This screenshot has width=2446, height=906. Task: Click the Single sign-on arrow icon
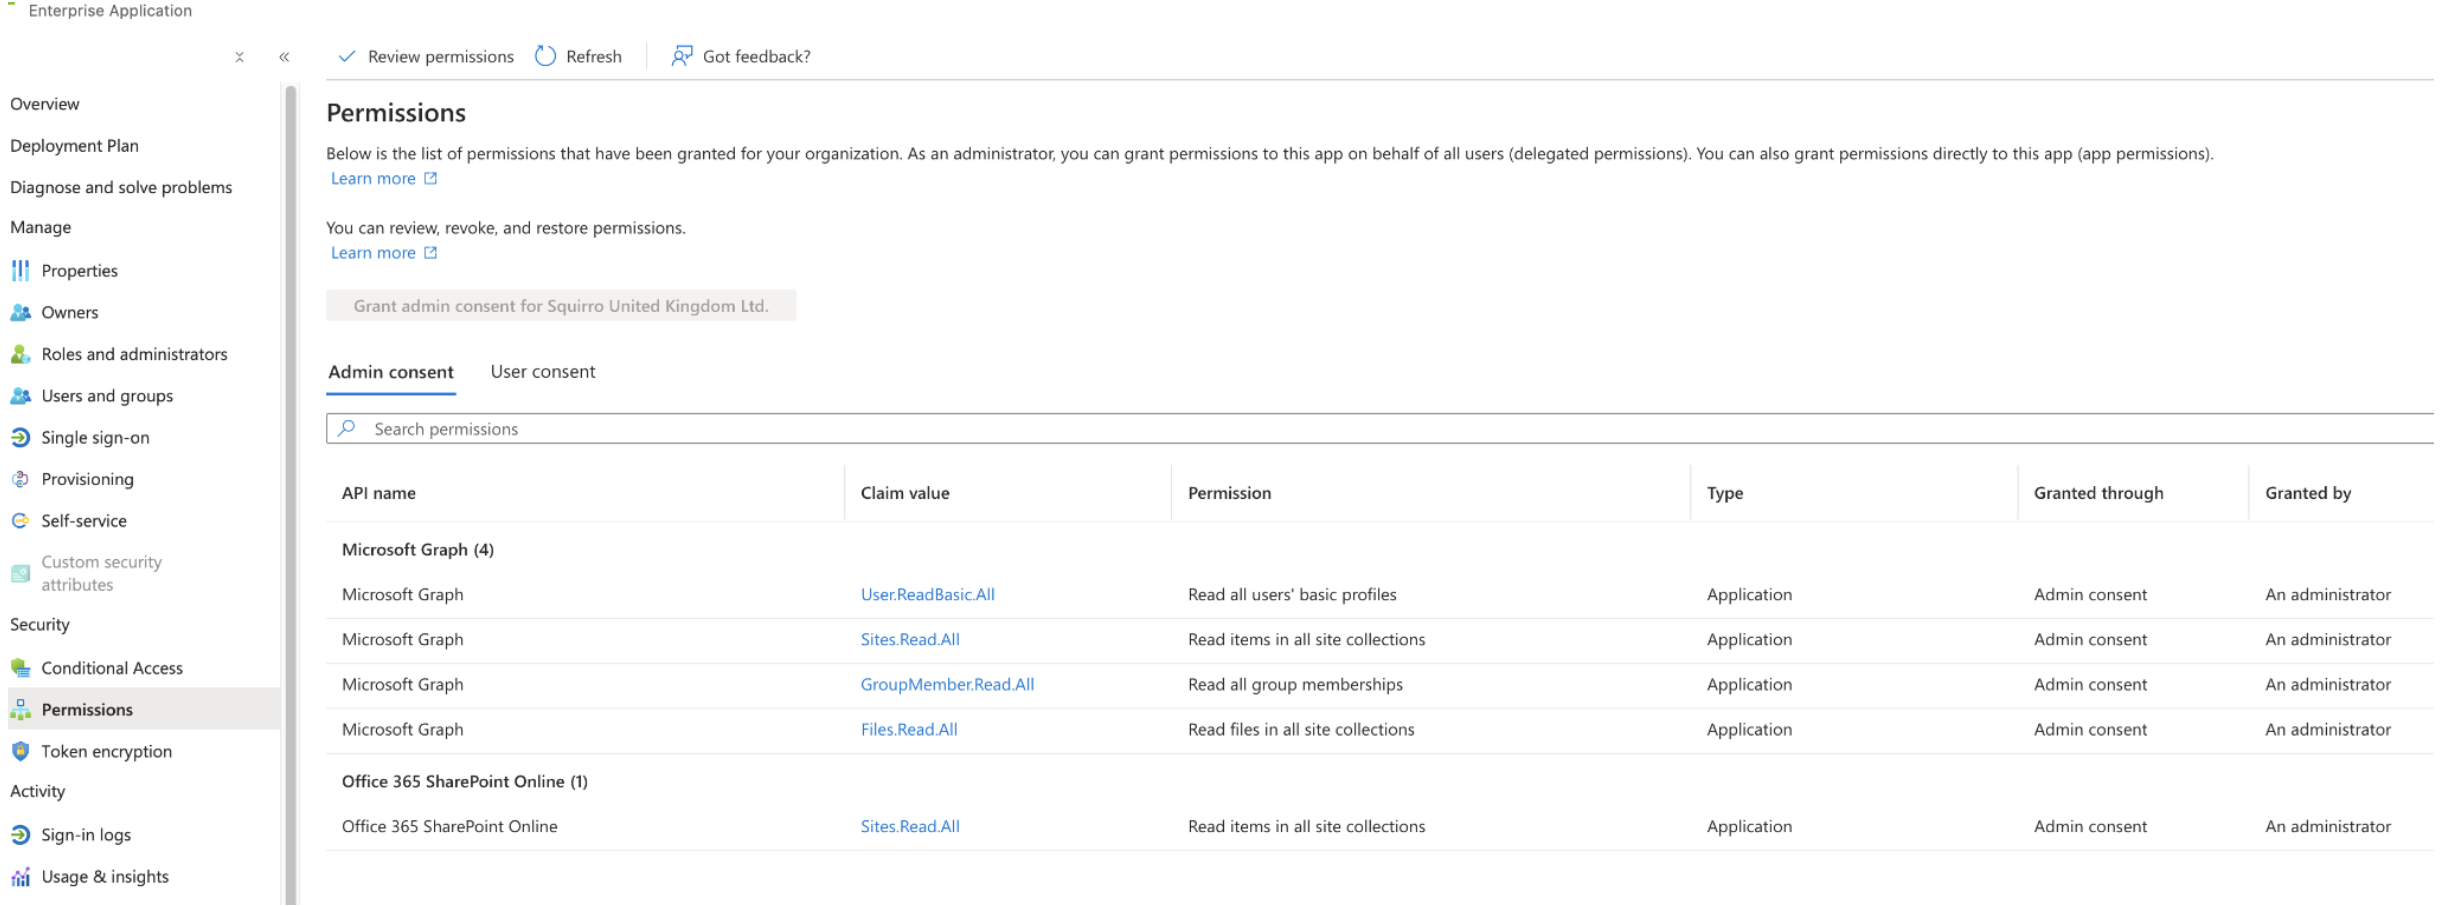click(x=20, y=437)
